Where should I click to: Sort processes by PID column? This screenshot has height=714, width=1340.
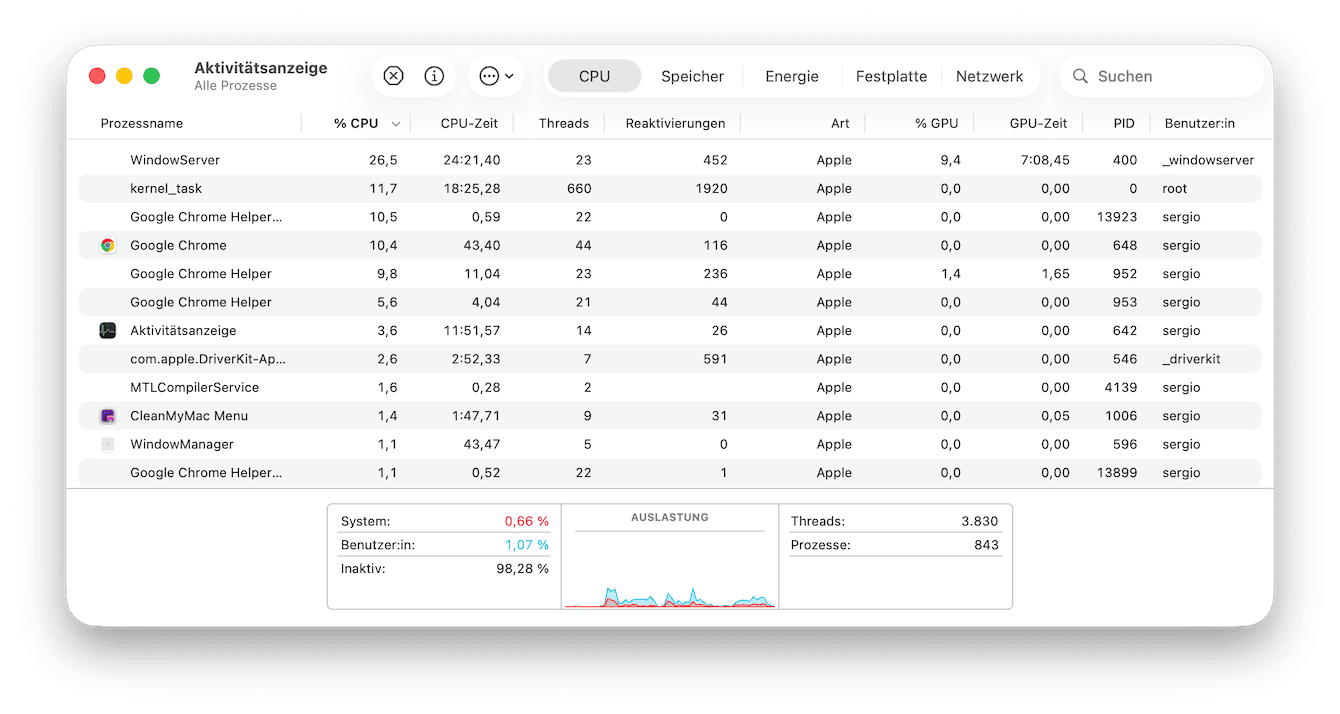pos(1124,124)
